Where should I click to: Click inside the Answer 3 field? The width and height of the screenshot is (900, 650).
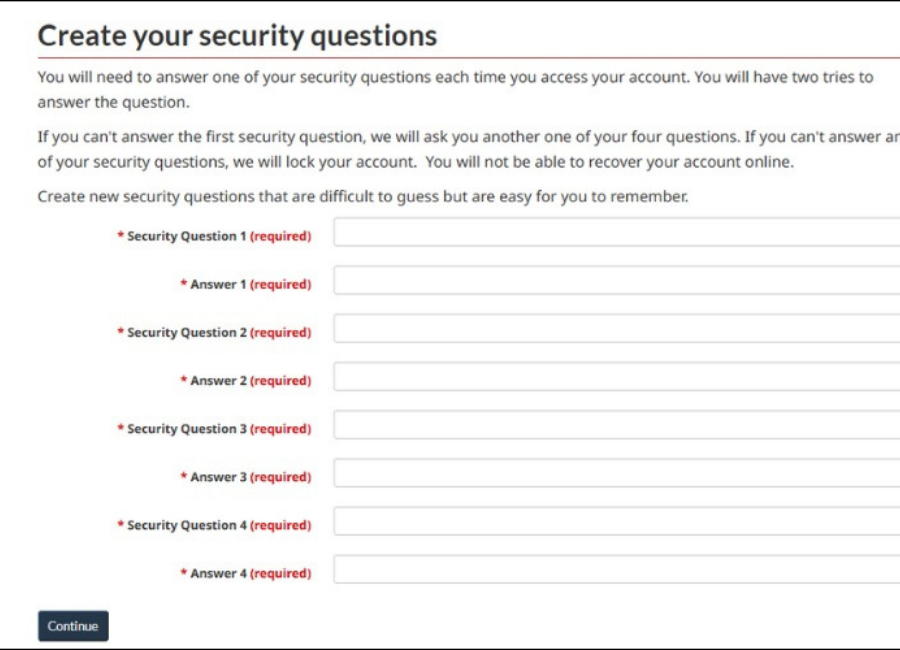[x=616, y=473]
